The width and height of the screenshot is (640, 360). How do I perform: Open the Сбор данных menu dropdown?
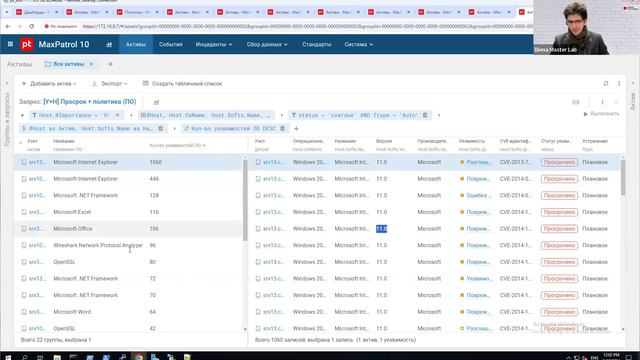point(267,44)
